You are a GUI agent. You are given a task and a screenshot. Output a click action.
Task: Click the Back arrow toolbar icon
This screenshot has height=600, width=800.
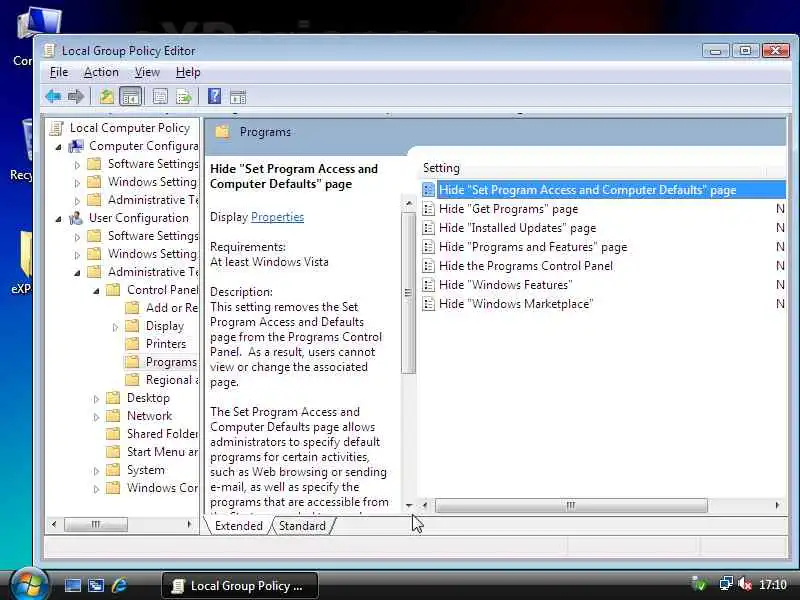(54, 96)
